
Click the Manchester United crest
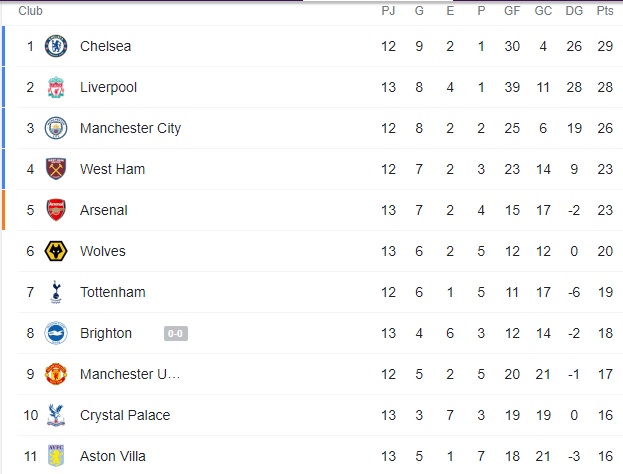click(56, 374)
